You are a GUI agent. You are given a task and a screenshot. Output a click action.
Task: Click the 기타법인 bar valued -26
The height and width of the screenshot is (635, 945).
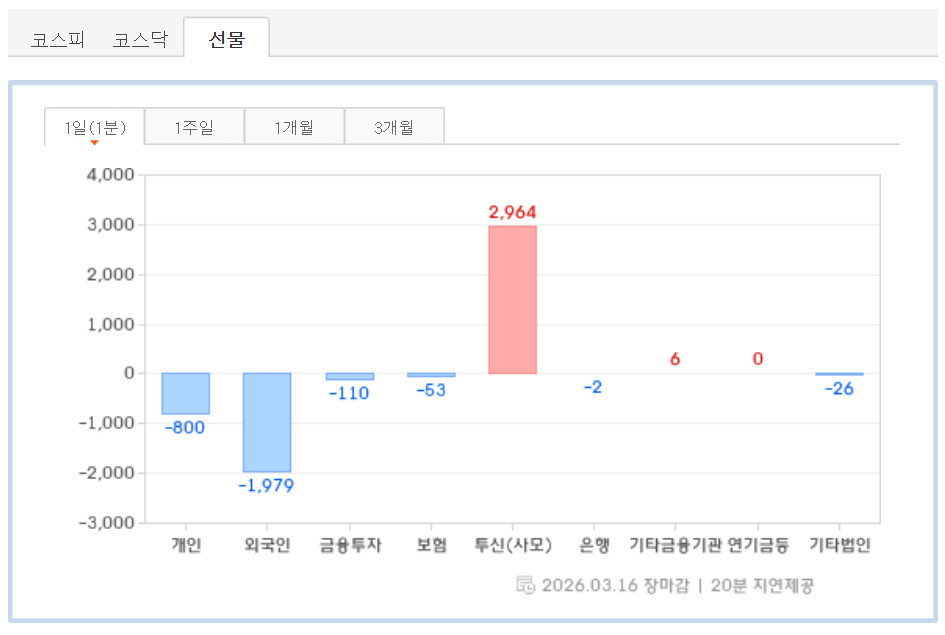point(840,374)
